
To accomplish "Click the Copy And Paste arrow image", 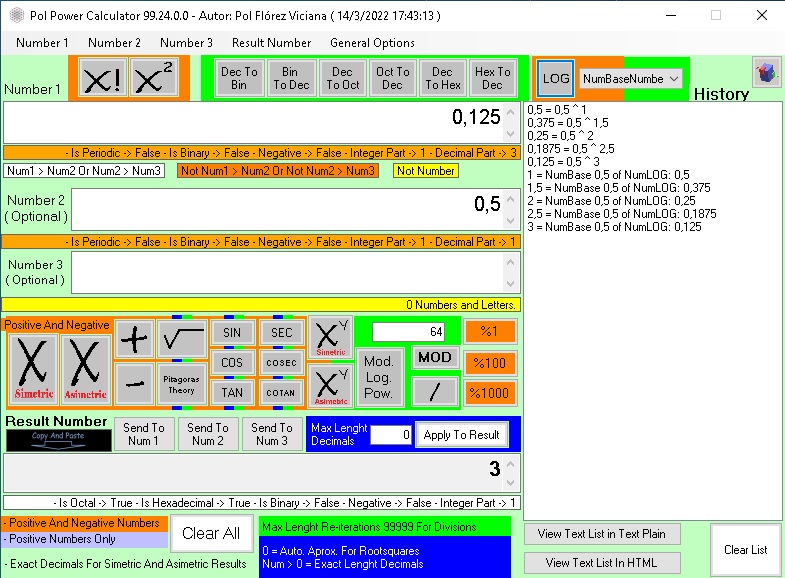I will coord(59,440).
